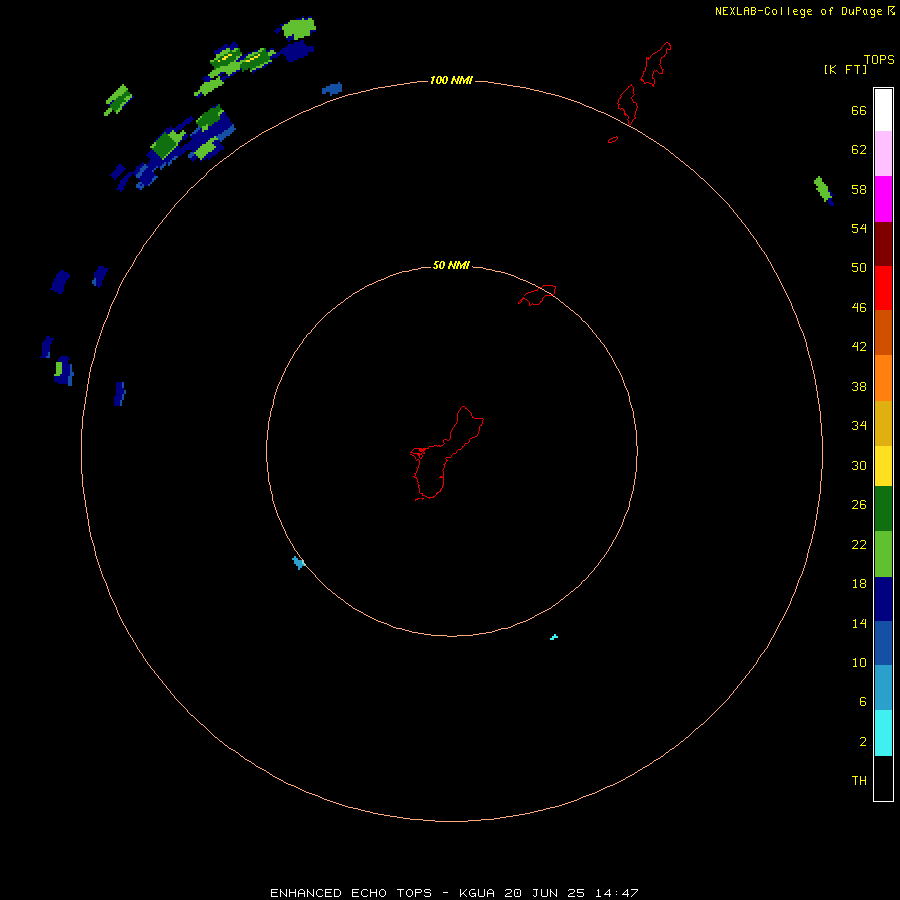
Task: Click the light green legend swatch
Action: (883, 554)
